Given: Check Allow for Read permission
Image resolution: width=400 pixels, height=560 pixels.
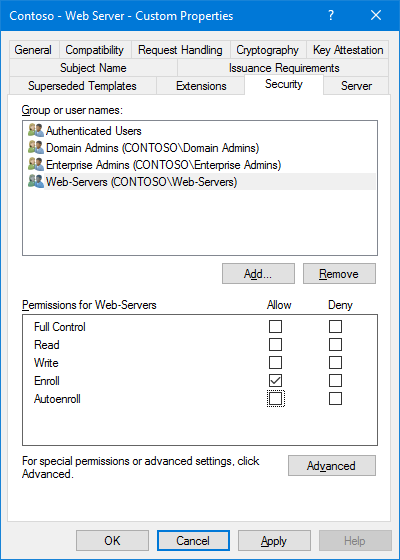Looking at the screenshot, I should coord(275,345).
